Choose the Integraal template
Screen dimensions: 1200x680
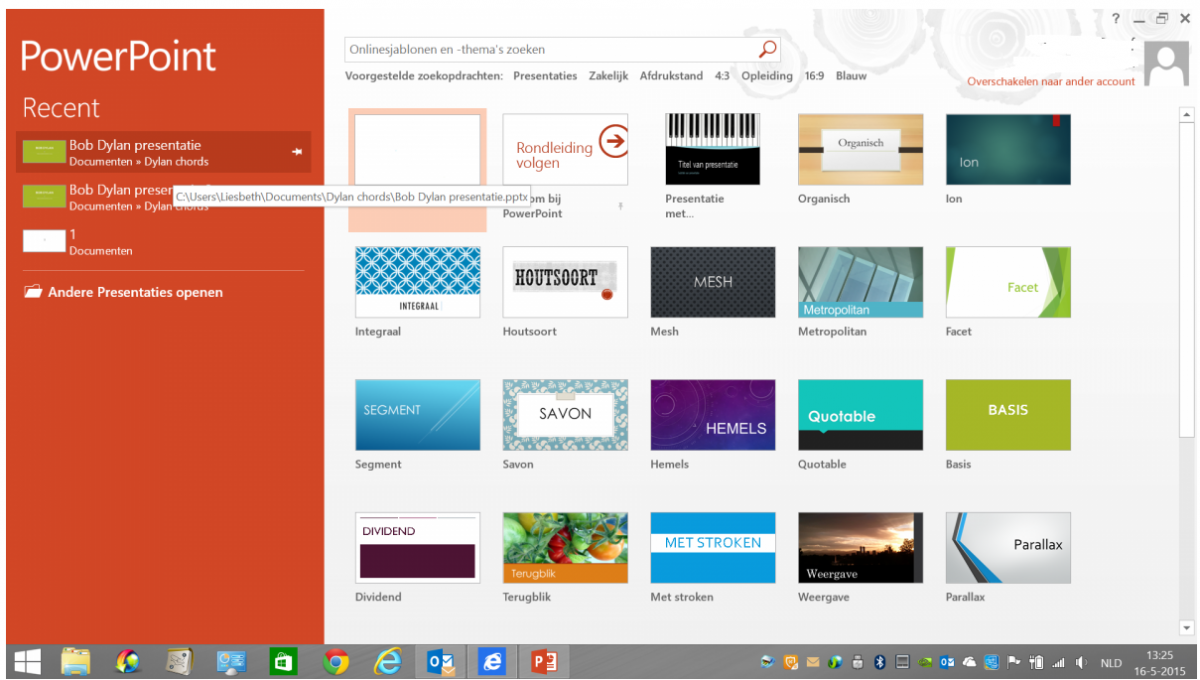coord(417,282)
